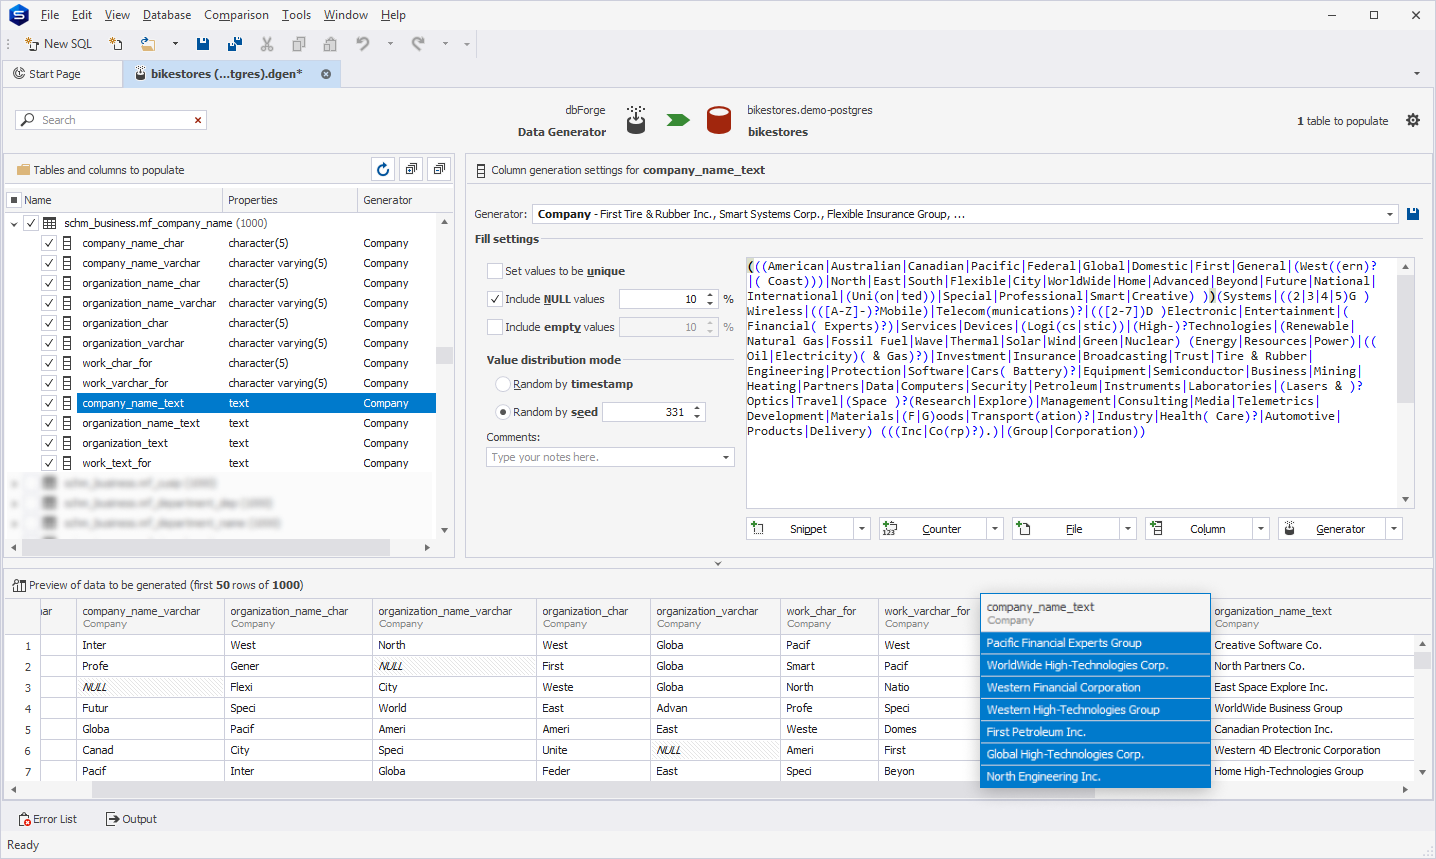The image size is (1436, 859).
Task: Increase the NULL values percentage spinner
Action: 710,295
